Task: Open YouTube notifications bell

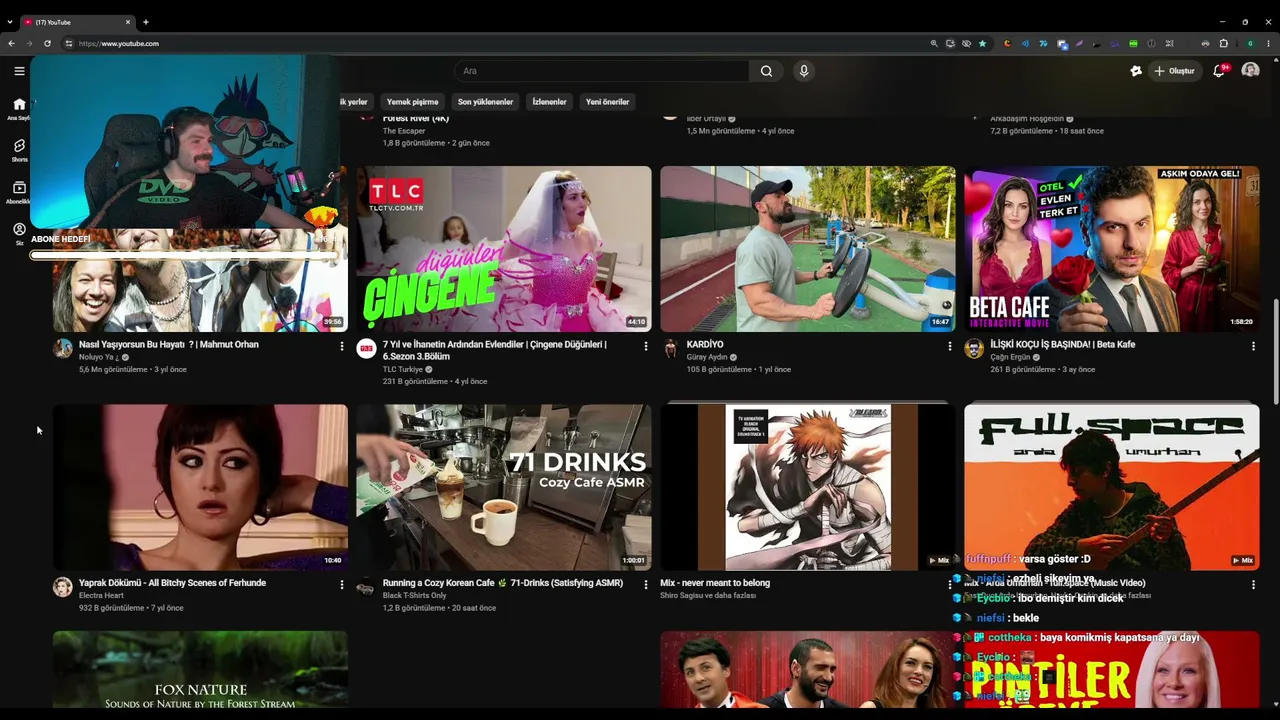Action: pyautogui.click(x=1218, y=71)
